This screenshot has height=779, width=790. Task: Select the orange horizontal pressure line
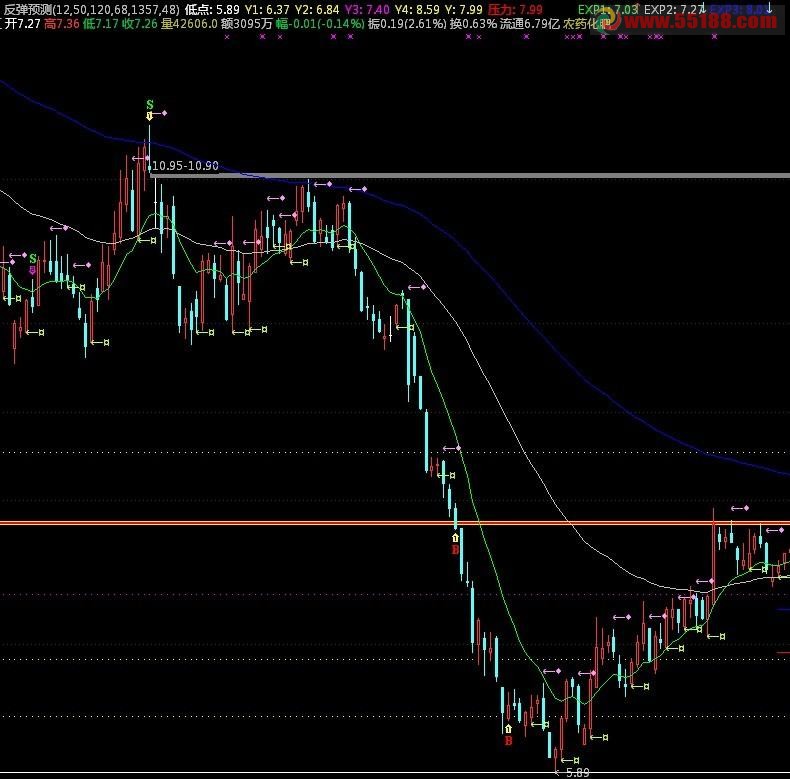coord(395,523)
